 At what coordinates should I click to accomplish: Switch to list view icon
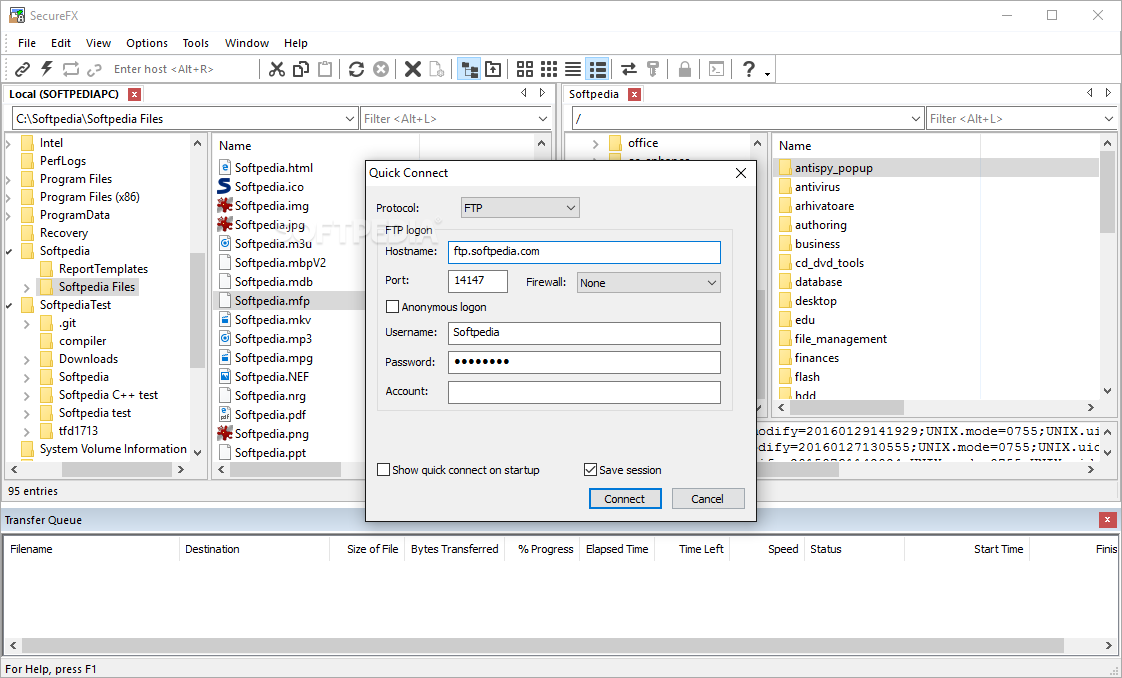(572, 69)
